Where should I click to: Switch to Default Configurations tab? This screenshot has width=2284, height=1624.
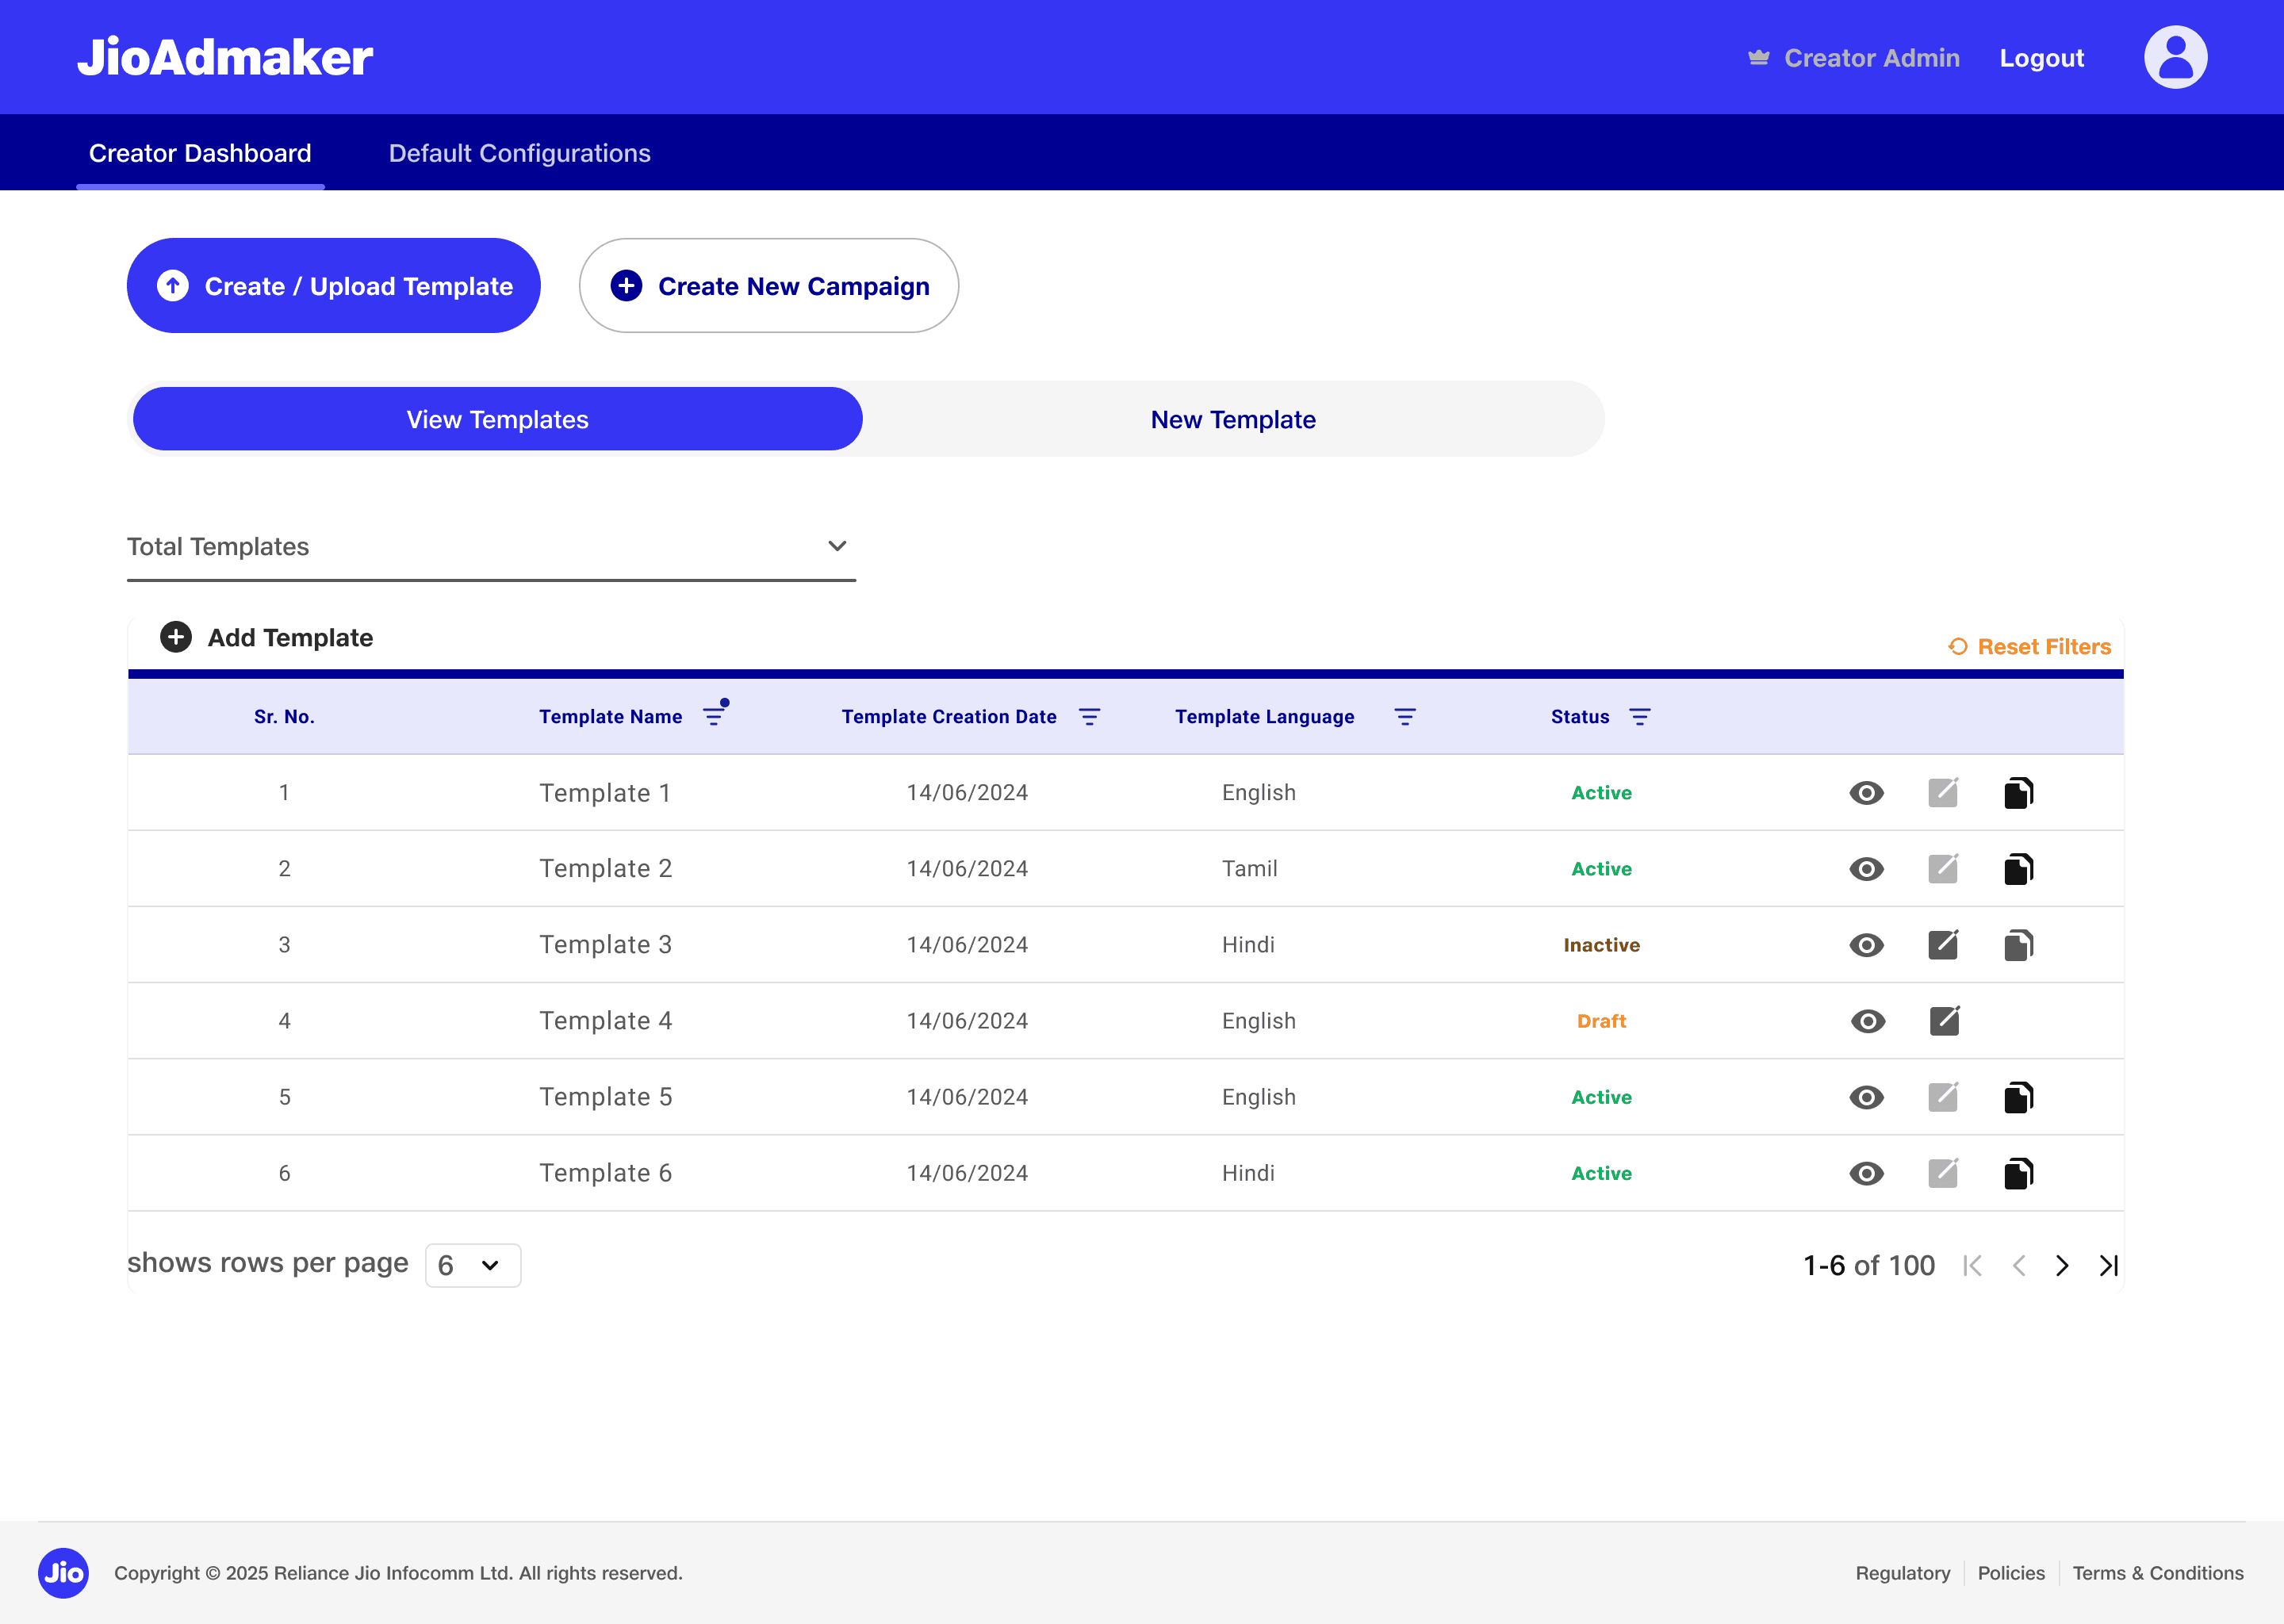[x=519, y=153]
